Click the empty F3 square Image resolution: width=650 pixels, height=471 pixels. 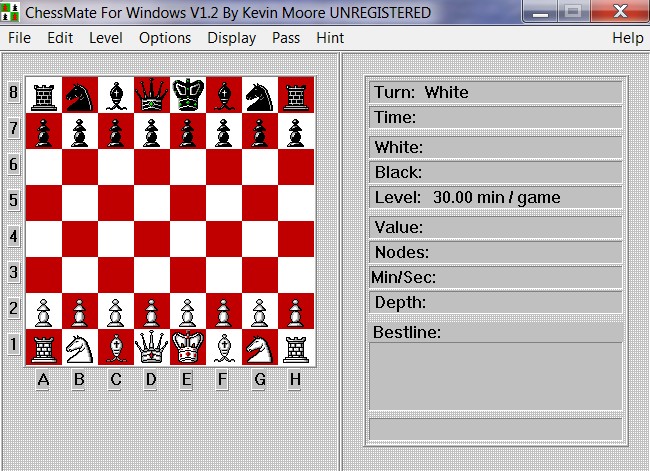coord(224,275)
